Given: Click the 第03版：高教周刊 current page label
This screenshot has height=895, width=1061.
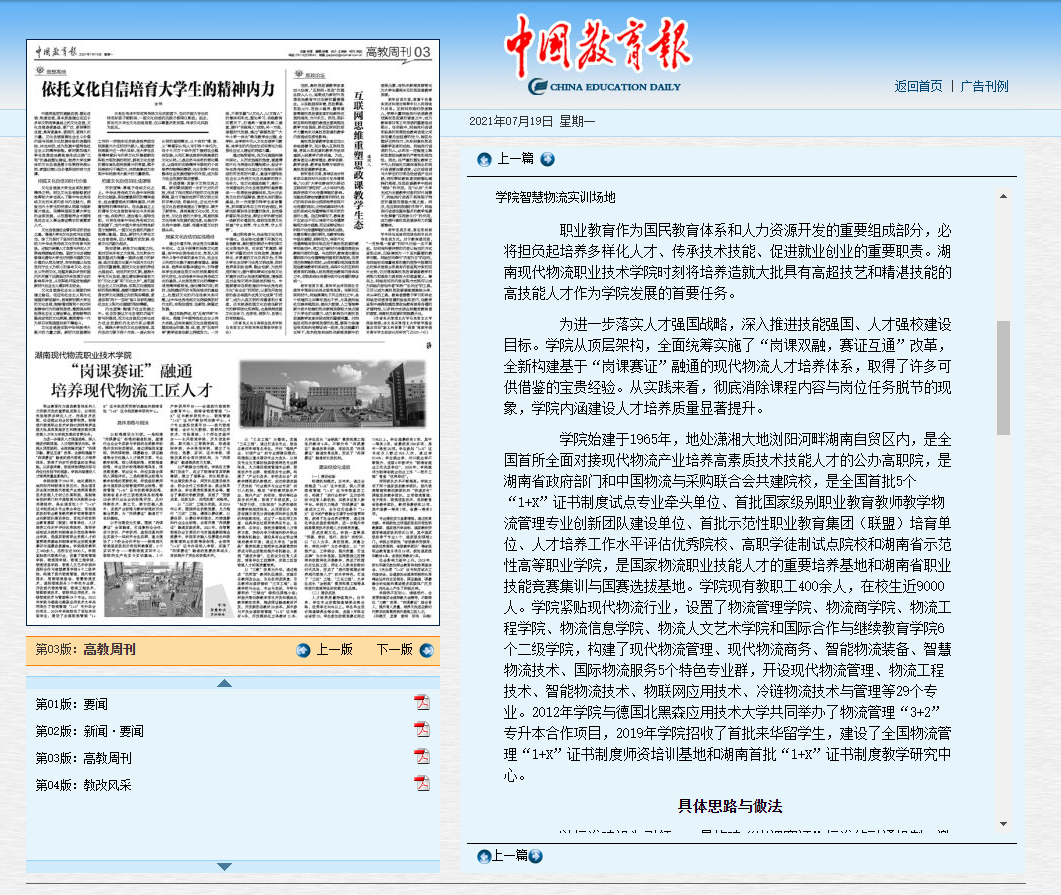Looking at the screenshot, I should [x=85, y=649].
